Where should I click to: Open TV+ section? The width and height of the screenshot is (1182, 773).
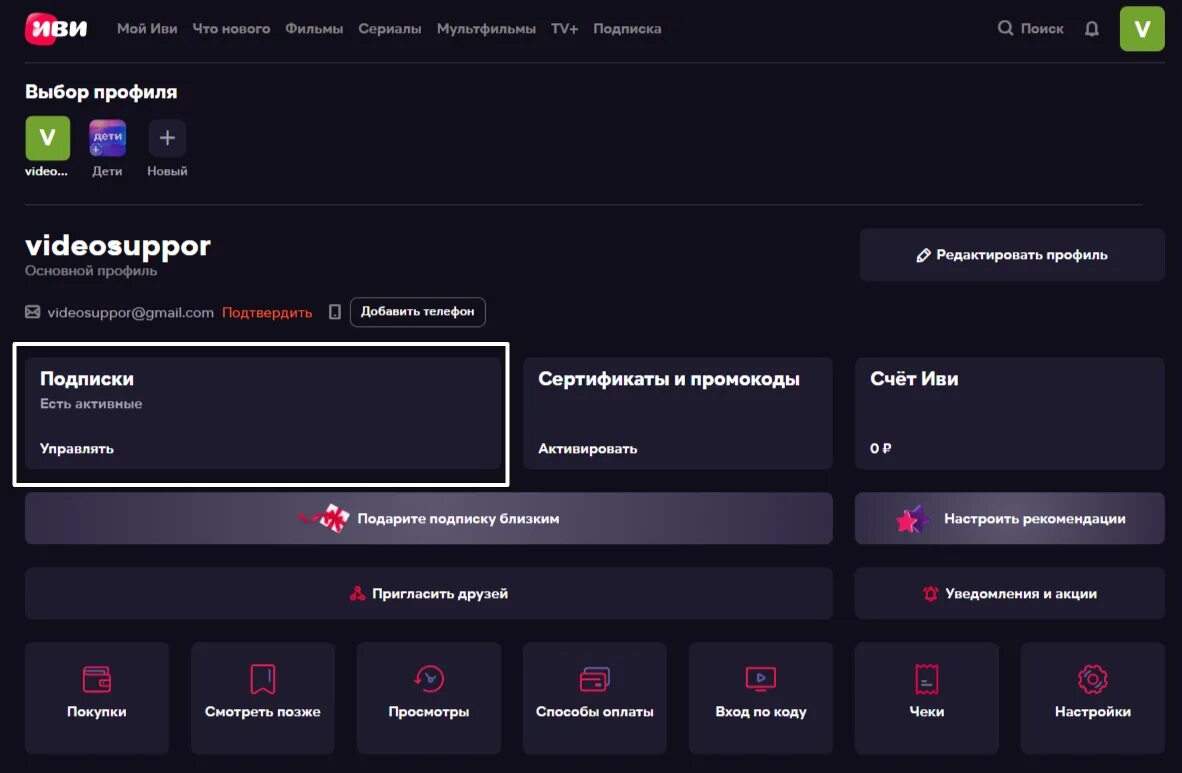click(565, 29)
